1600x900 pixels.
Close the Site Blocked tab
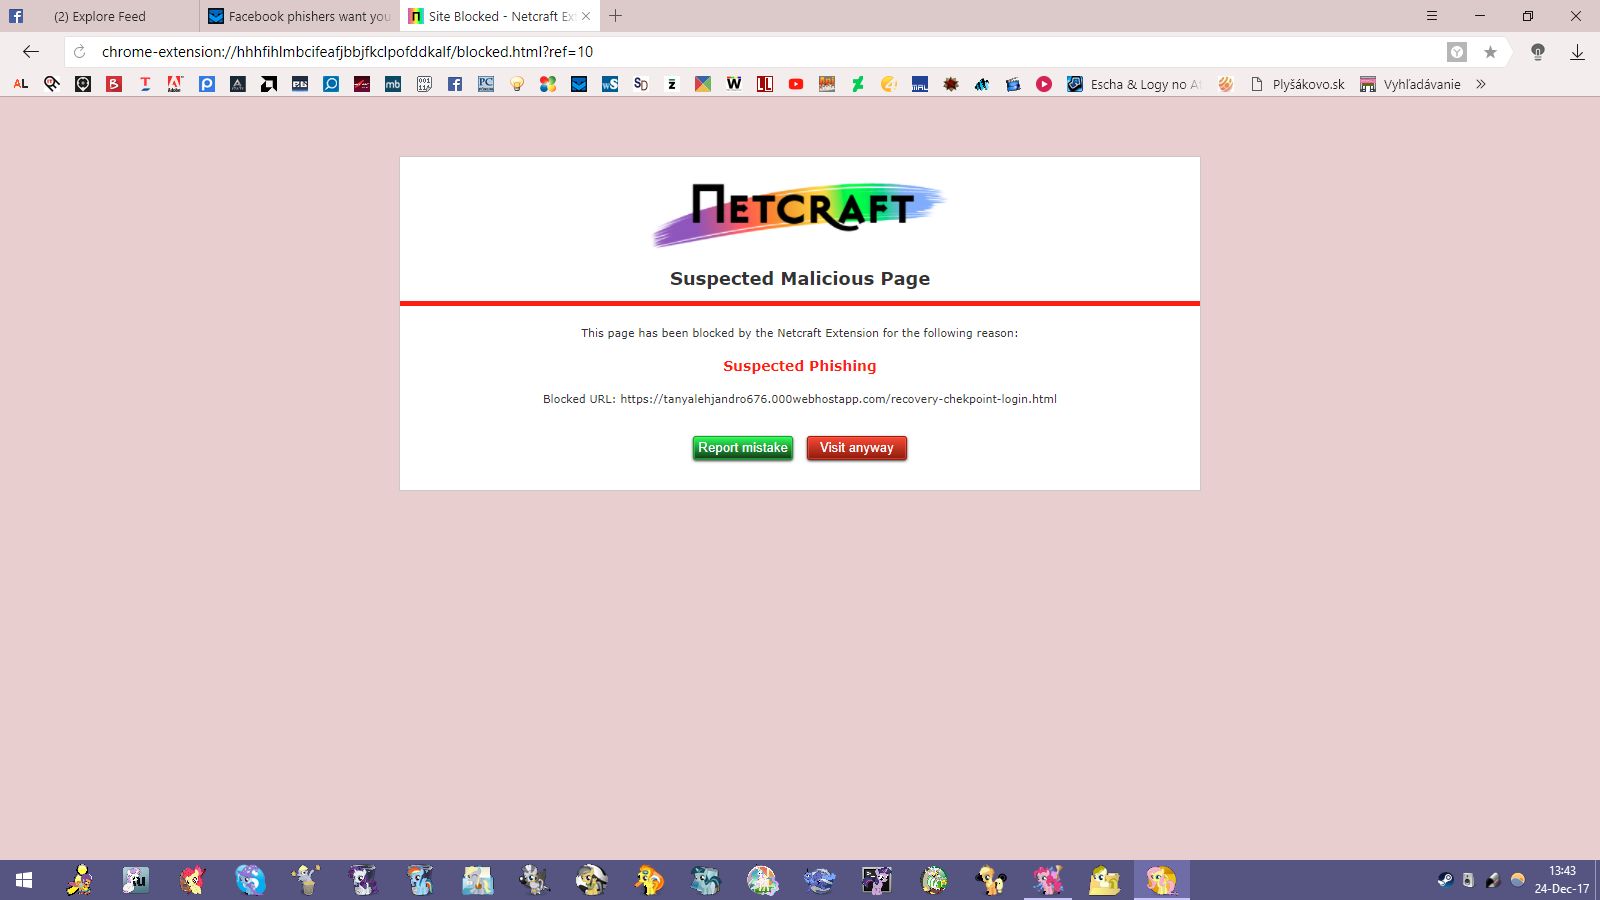click(x=586, y=16)
